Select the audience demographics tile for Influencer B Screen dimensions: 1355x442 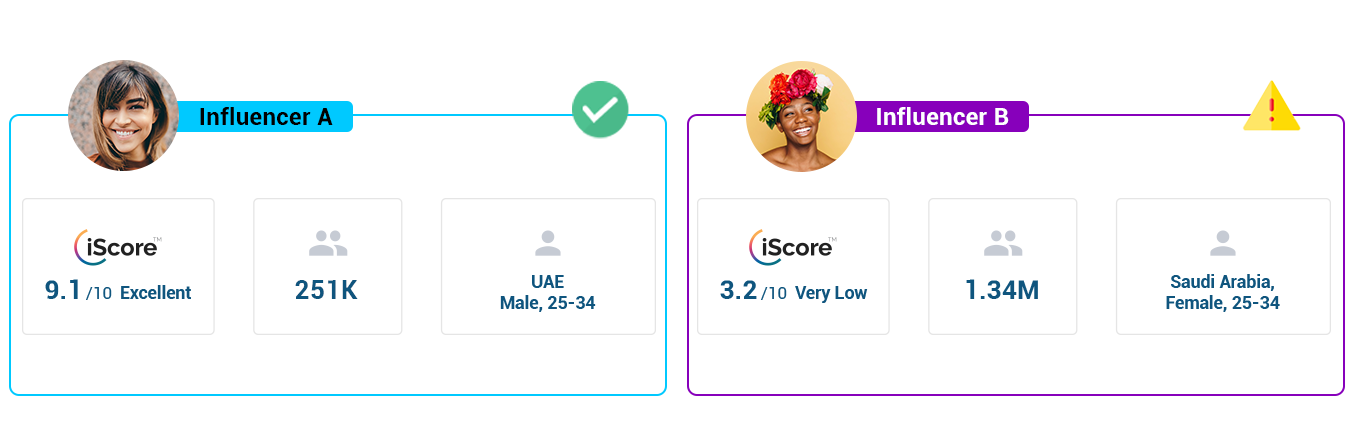click(x=1223, y=266)
